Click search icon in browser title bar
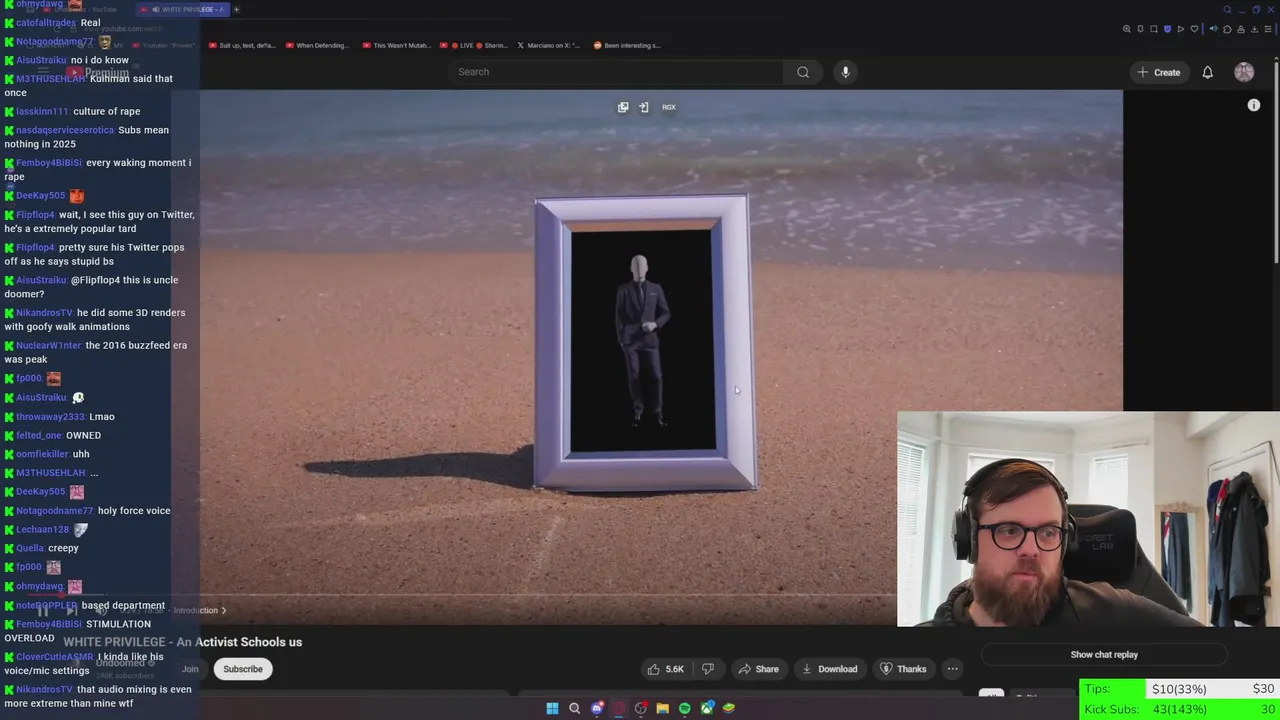This screenshot has width=1280, height=720. (1227, 9)
